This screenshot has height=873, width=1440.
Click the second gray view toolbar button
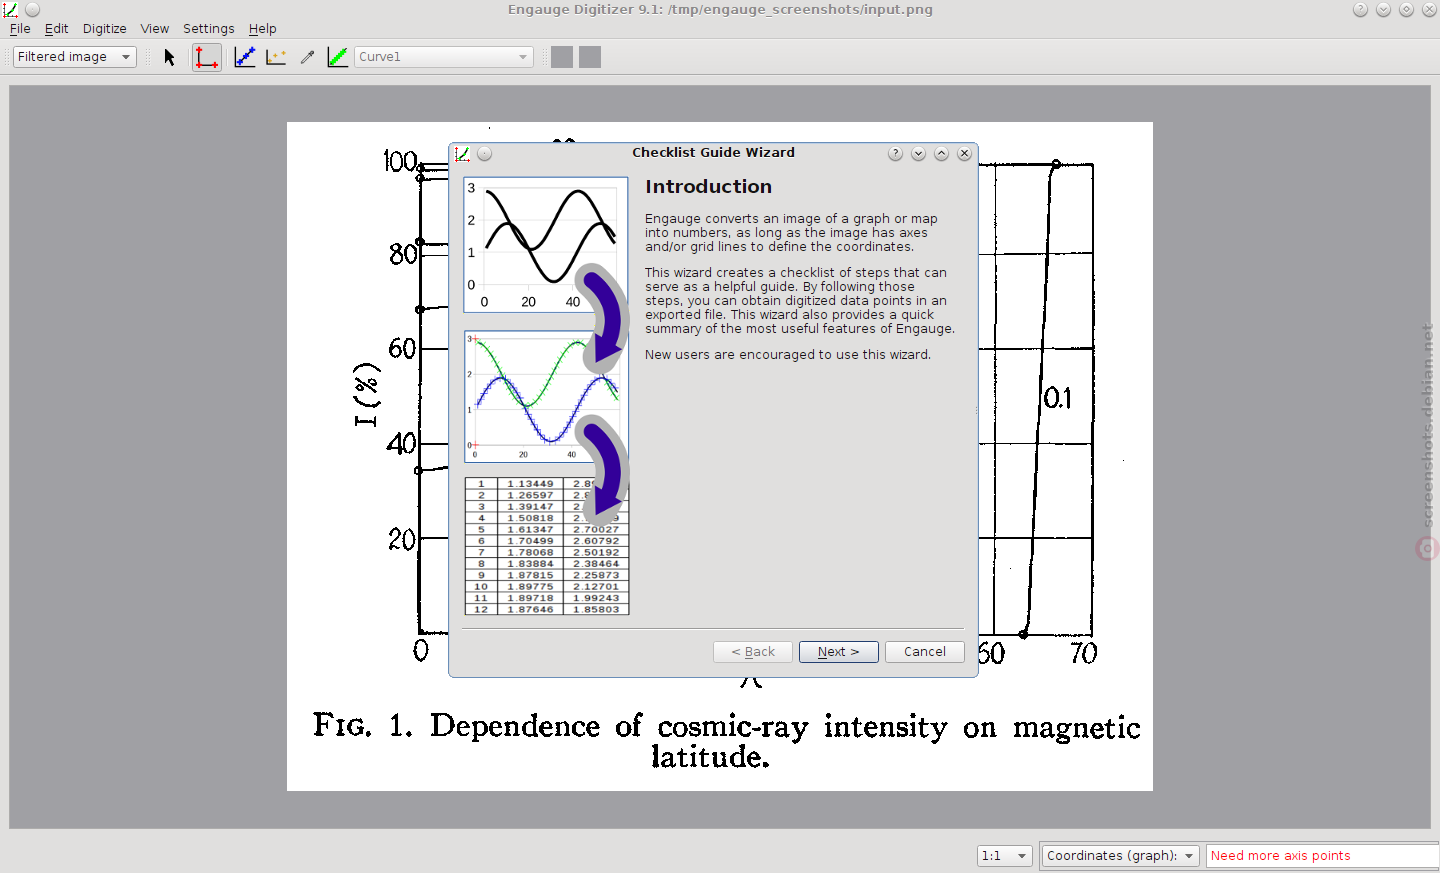click(590, 57)
